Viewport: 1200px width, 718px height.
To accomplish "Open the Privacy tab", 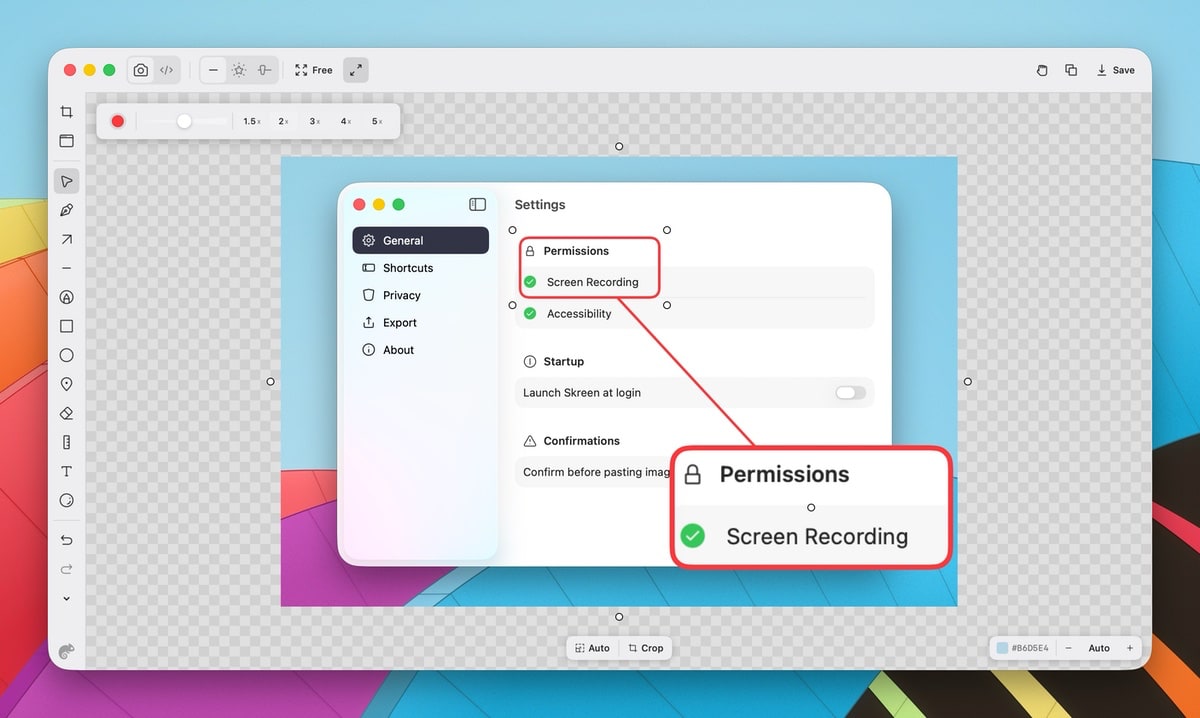I will (x=402, y=295).
